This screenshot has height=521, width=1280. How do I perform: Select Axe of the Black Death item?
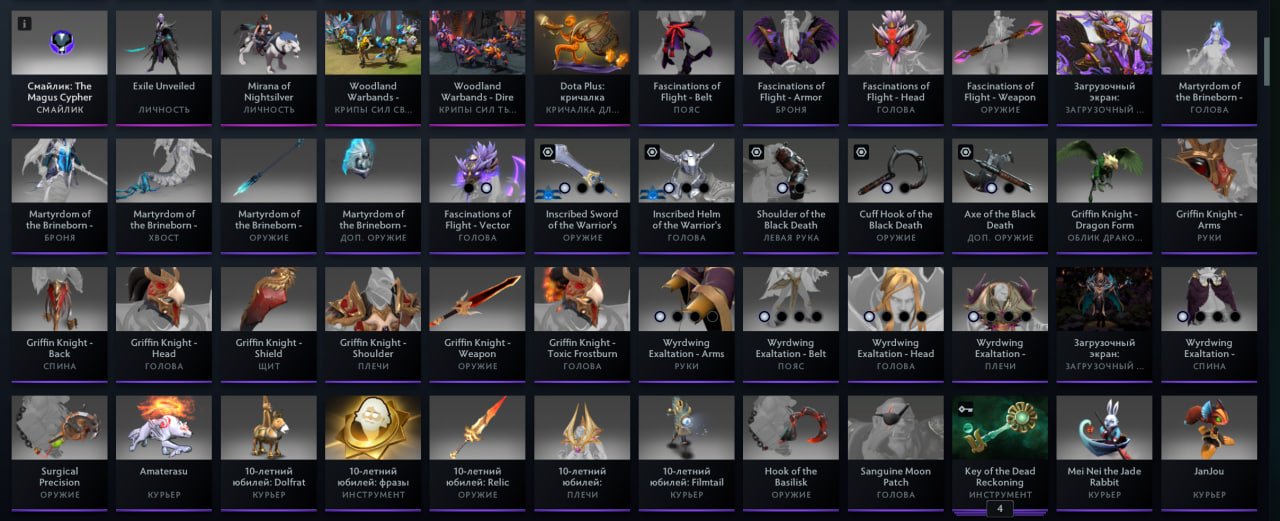coord(1000,195)
